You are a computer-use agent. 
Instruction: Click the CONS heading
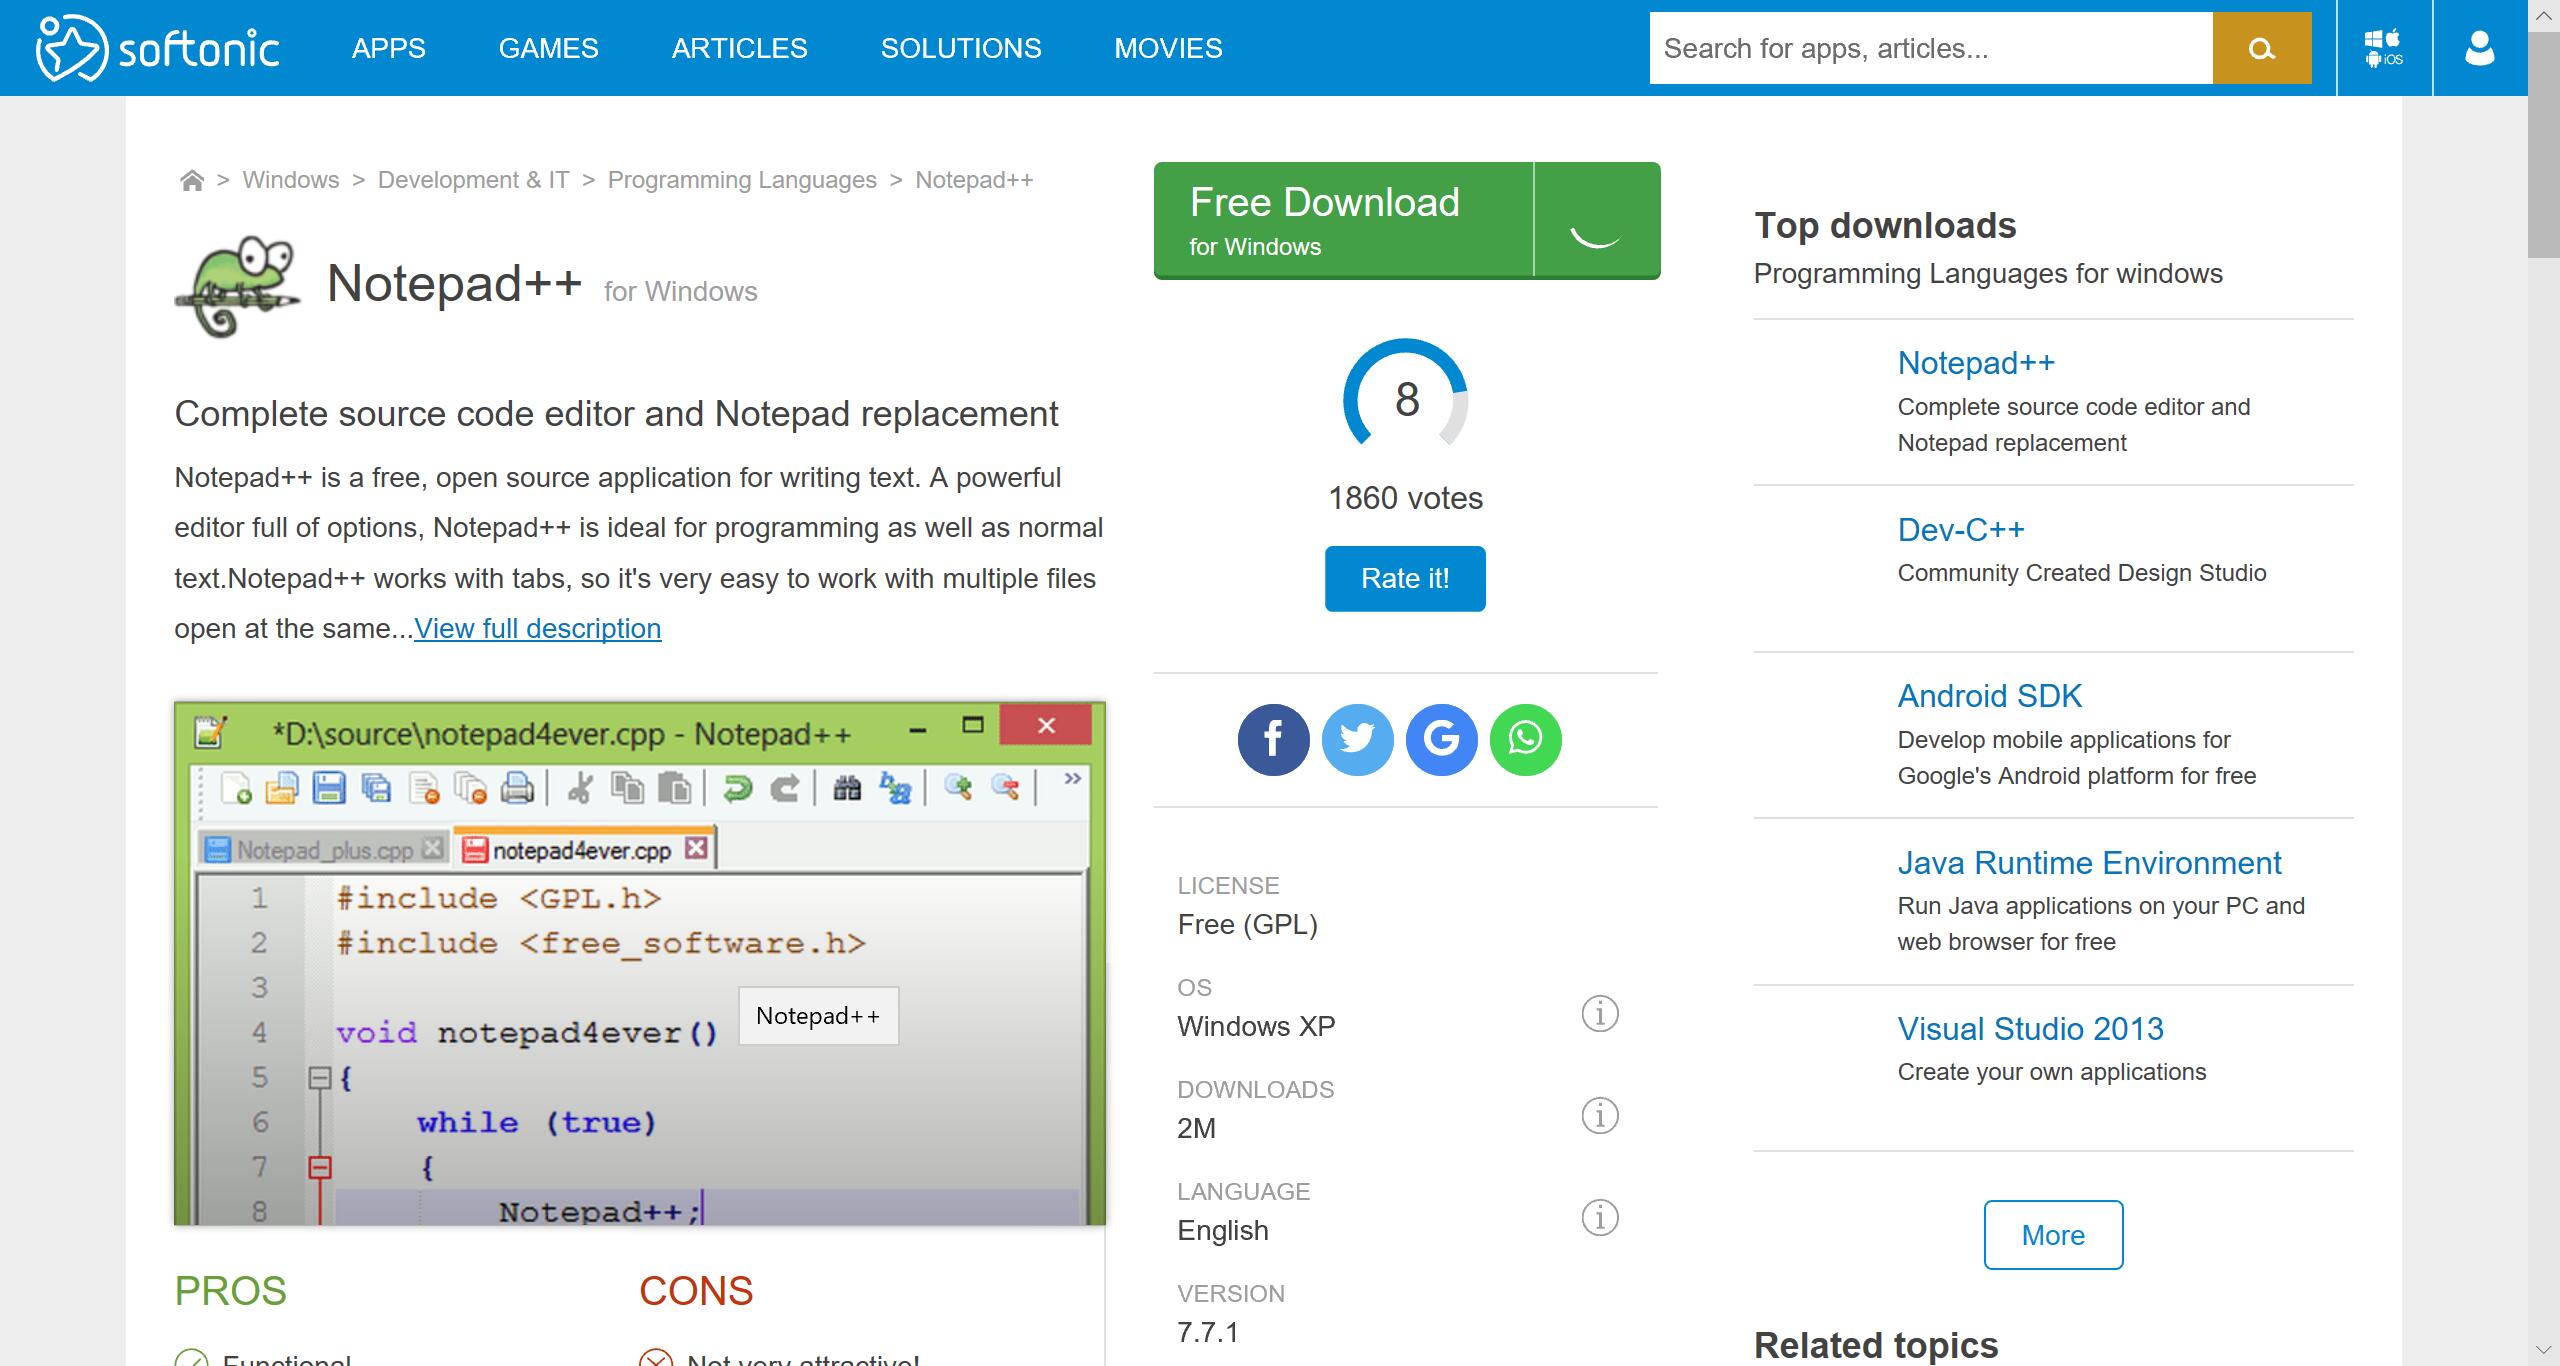point(696,1291)
